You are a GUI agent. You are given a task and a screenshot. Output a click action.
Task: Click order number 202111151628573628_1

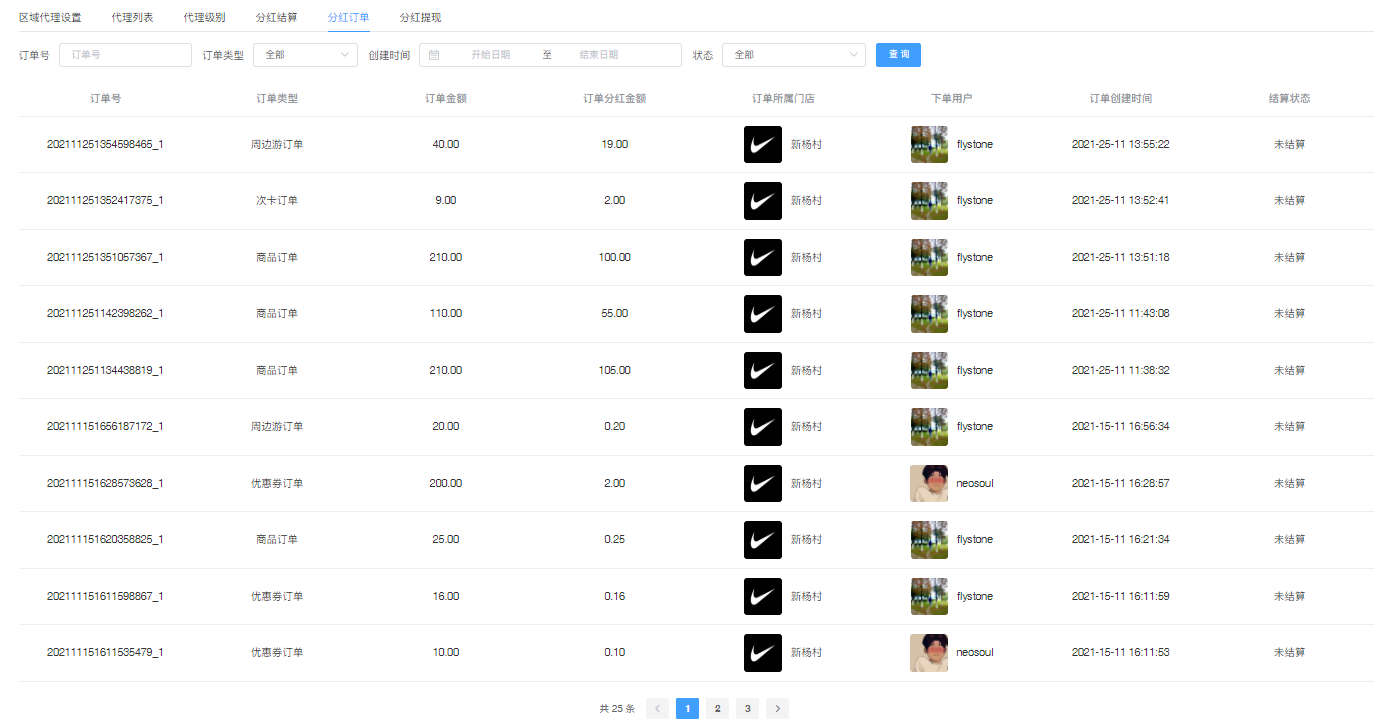[105, 483]
